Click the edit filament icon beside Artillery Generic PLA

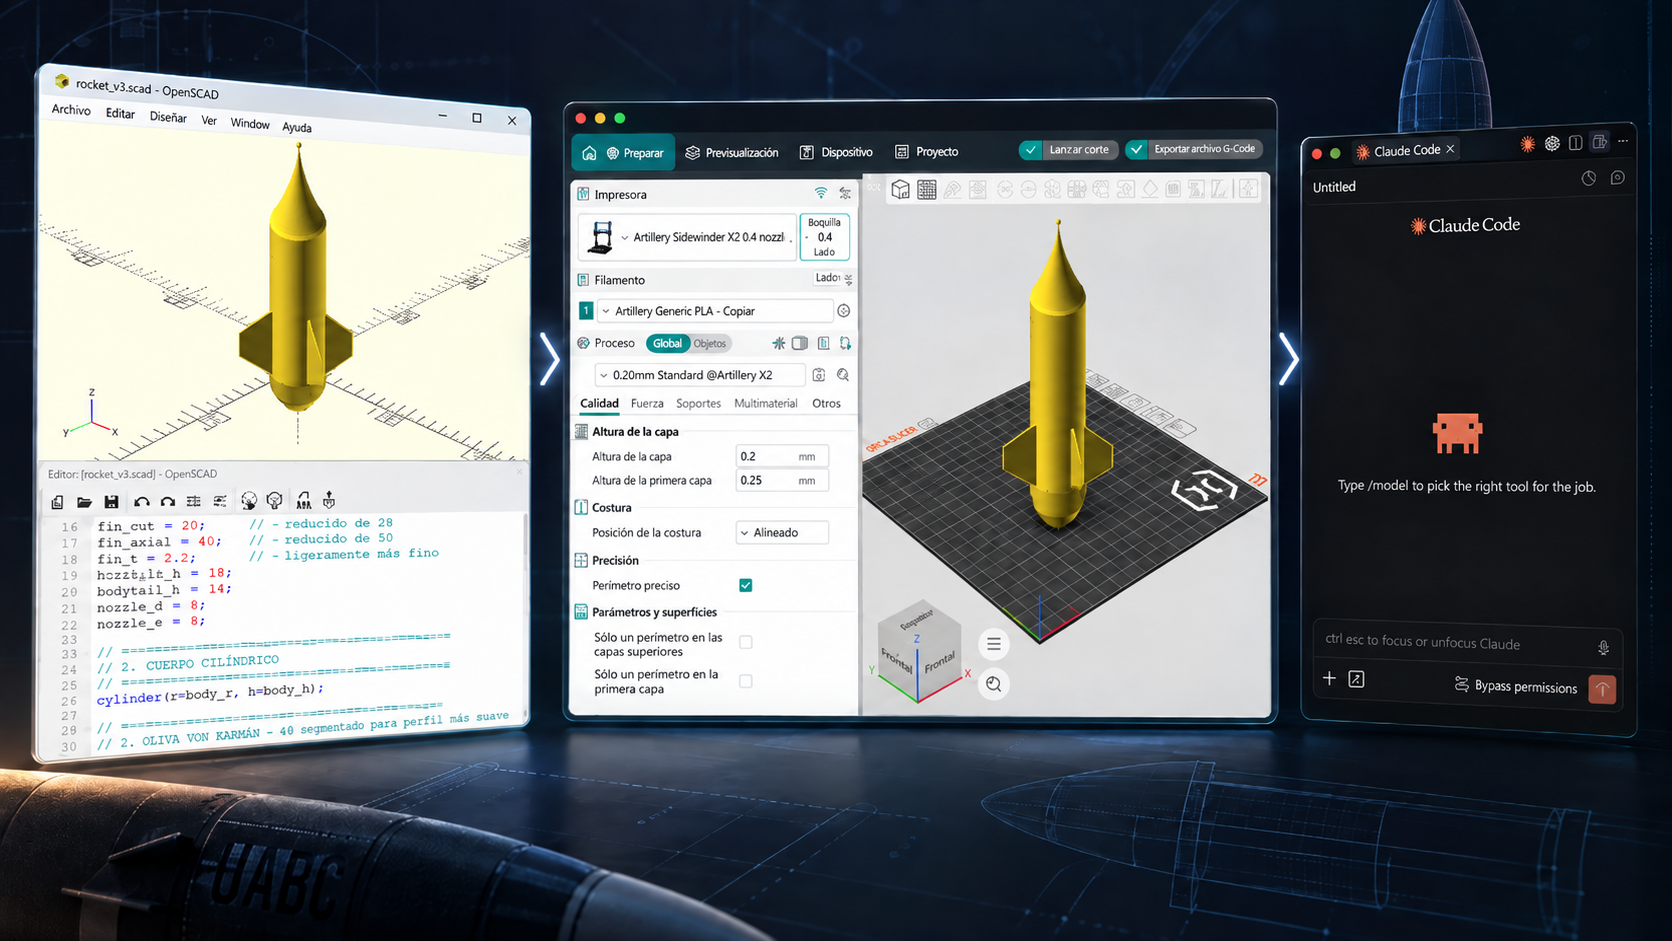(844, 311)
